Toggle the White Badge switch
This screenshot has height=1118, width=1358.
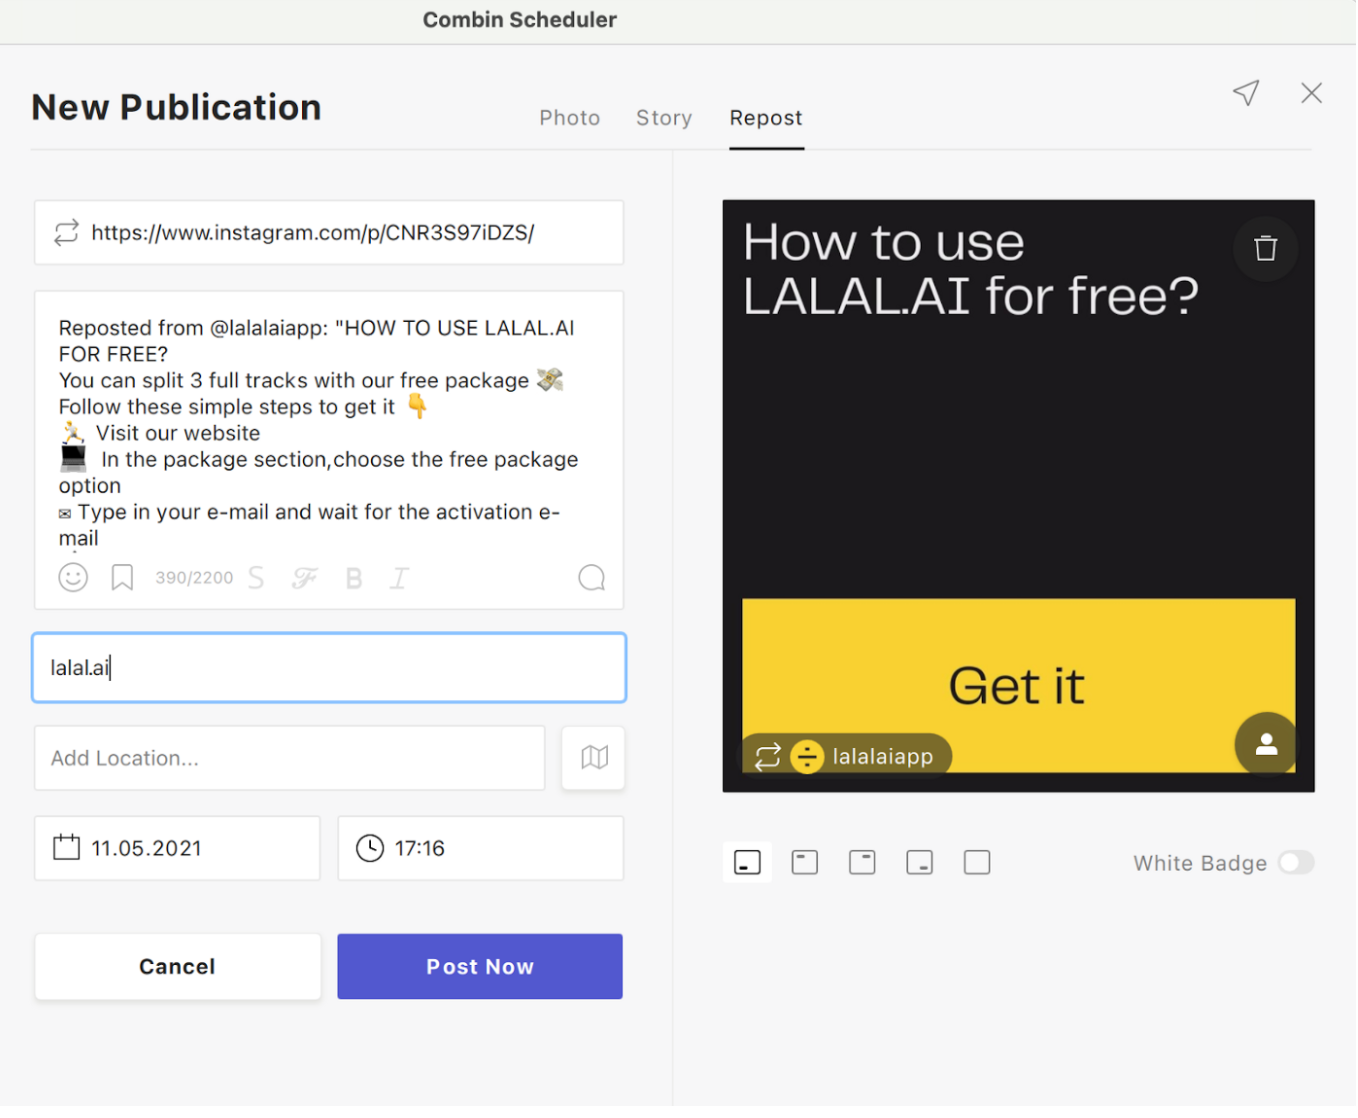point(1296,863)
